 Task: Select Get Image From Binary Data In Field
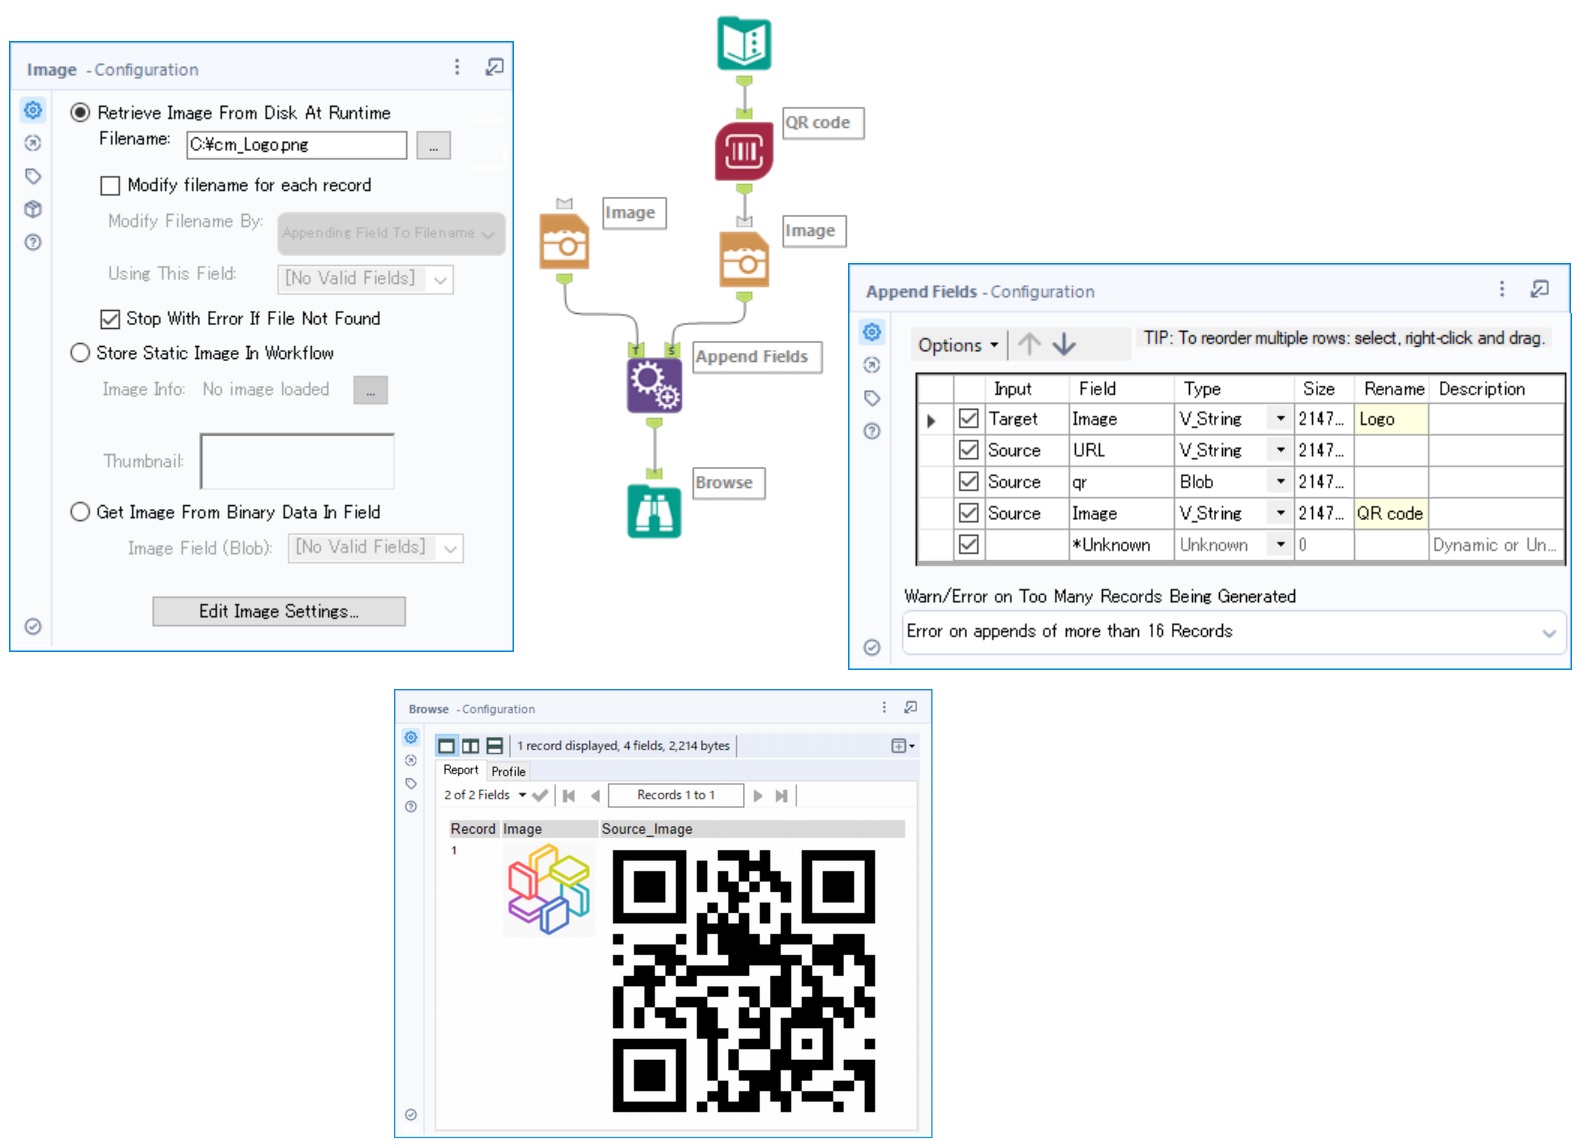pyautogui.click(x=80, y=511)
